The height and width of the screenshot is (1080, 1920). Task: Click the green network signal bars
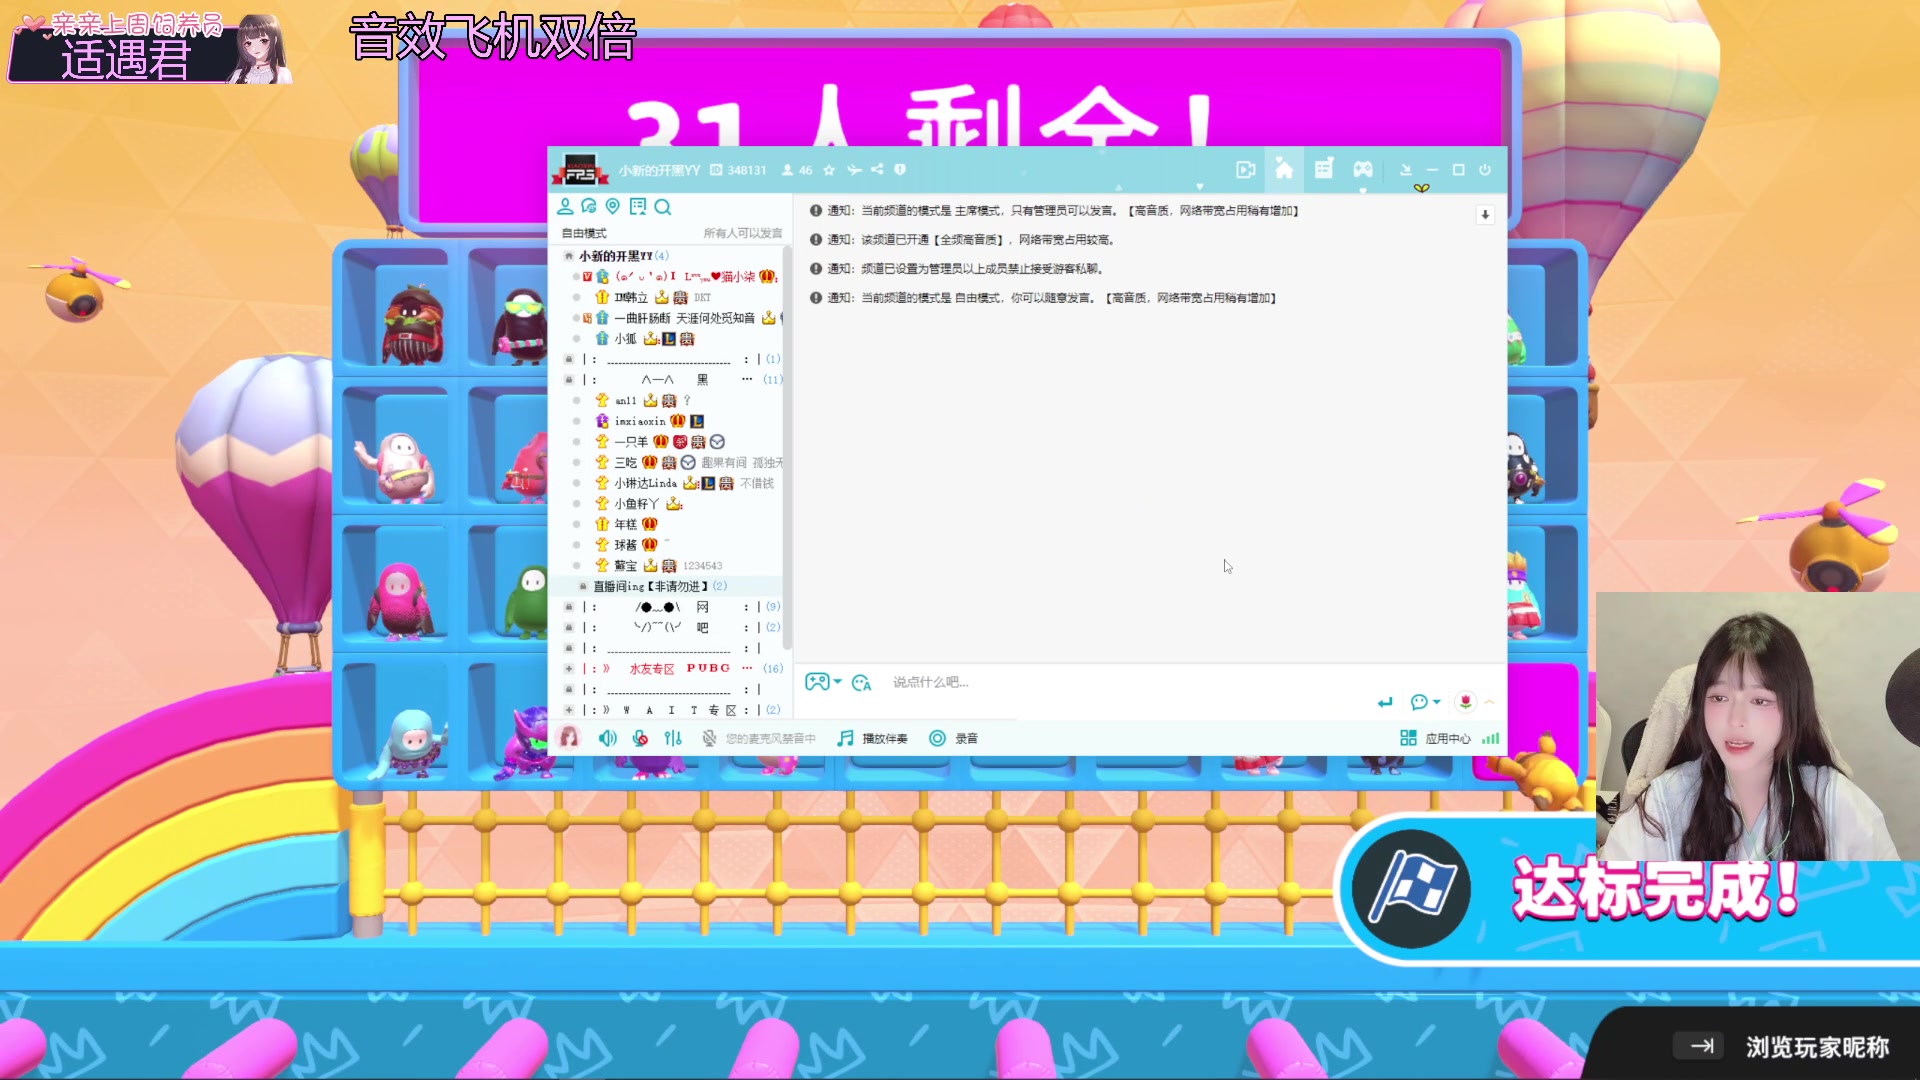click(x=1491, y=738)
